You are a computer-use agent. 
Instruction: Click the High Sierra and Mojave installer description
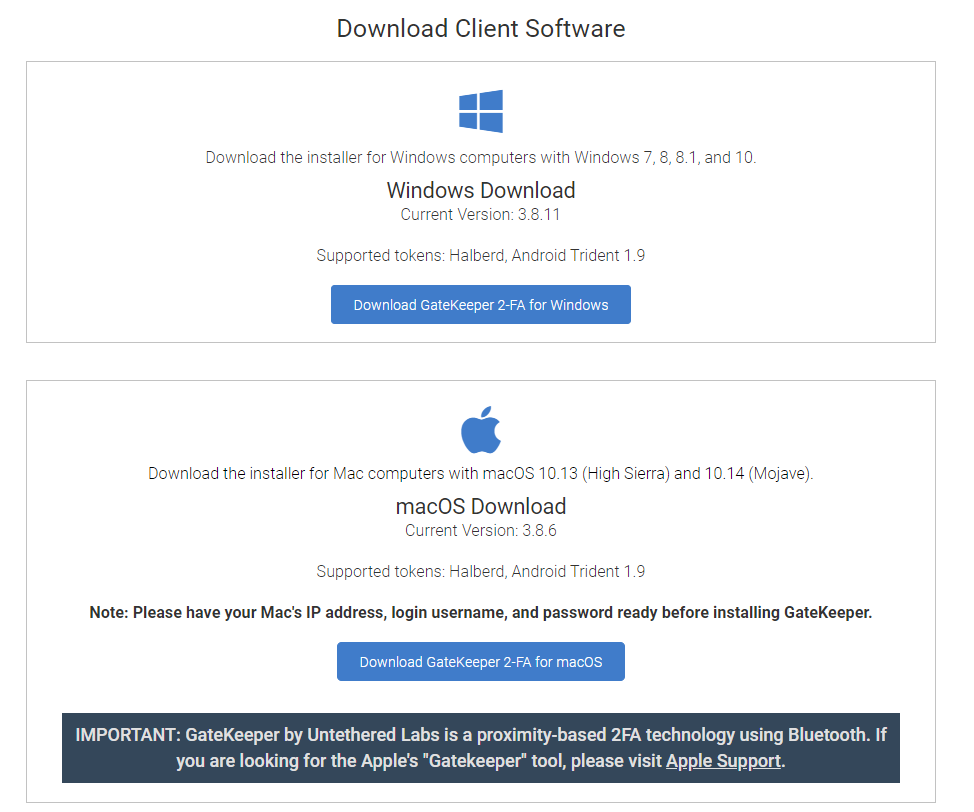[x=481, y=474]
